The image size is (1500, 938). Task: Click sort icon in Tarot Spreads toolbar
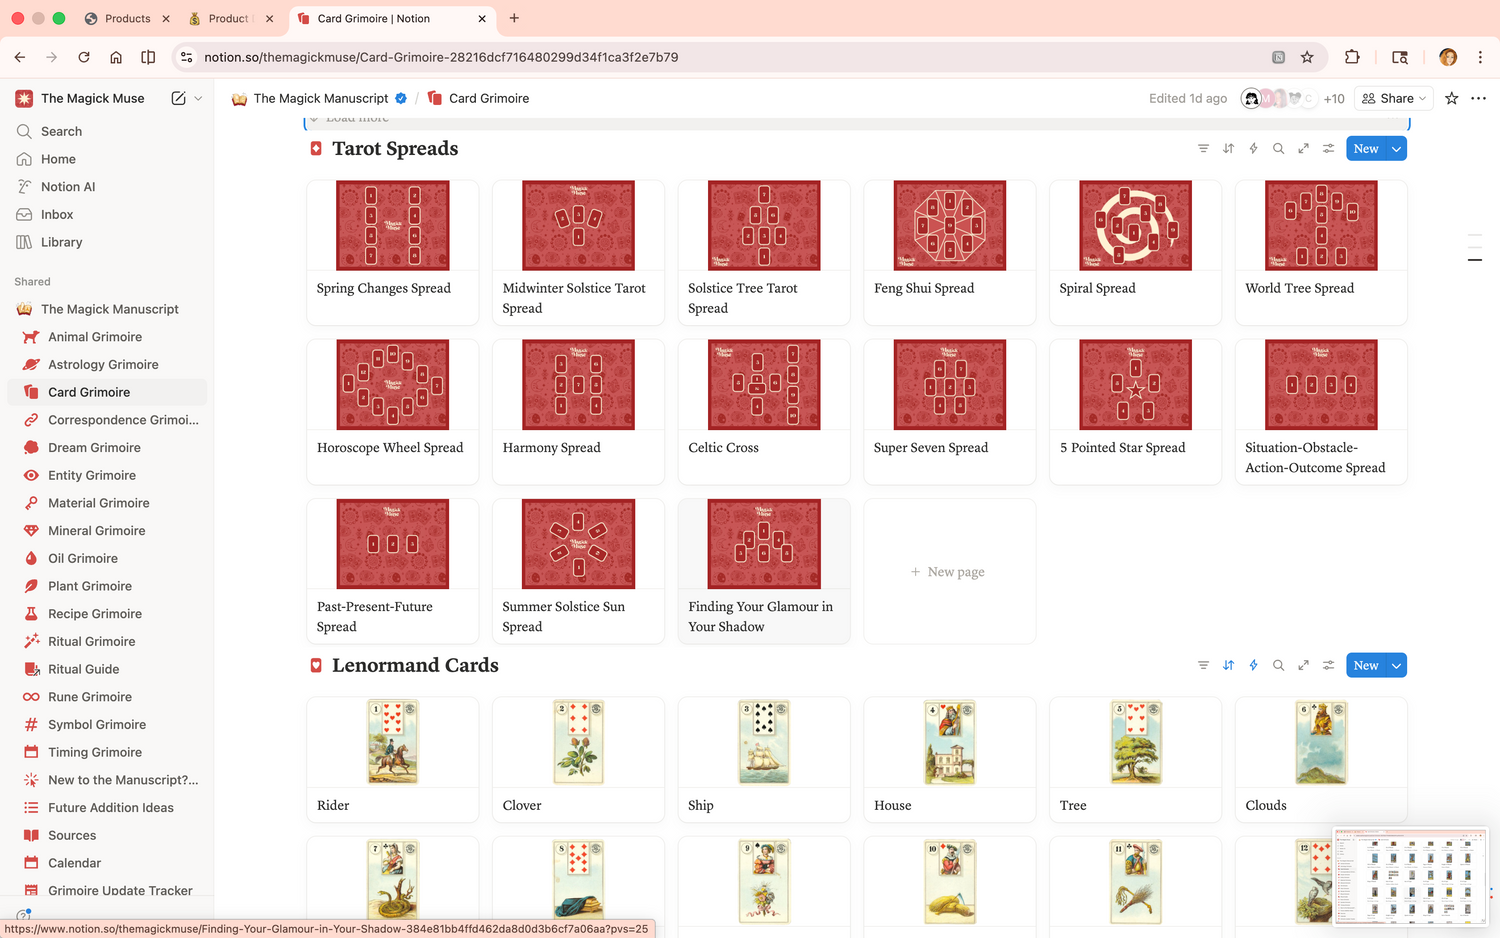(x=1228, y=148)
